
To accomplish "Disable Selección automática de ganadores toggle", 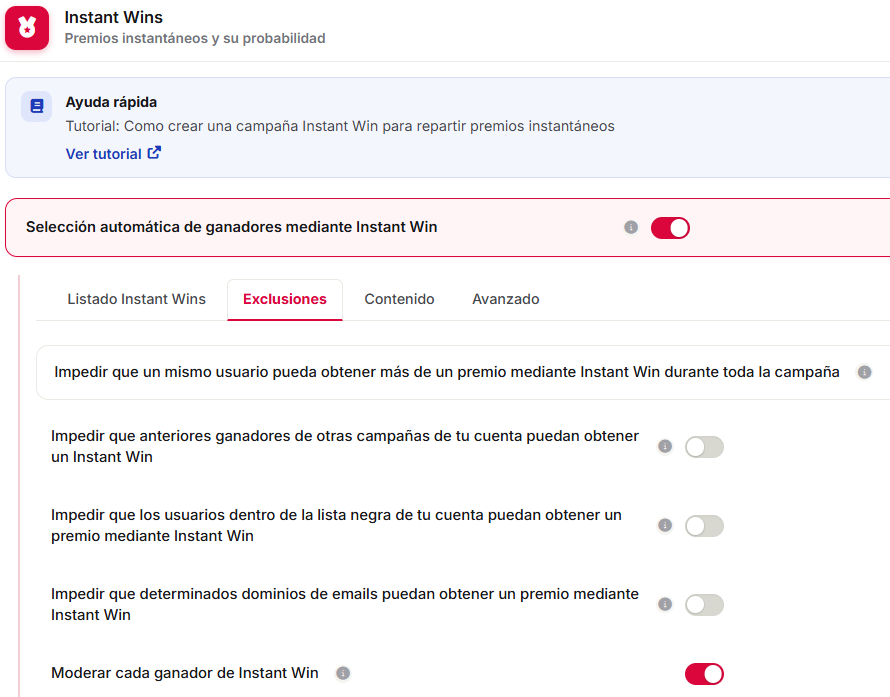I will pyautogui.click(x=670, y=228).
